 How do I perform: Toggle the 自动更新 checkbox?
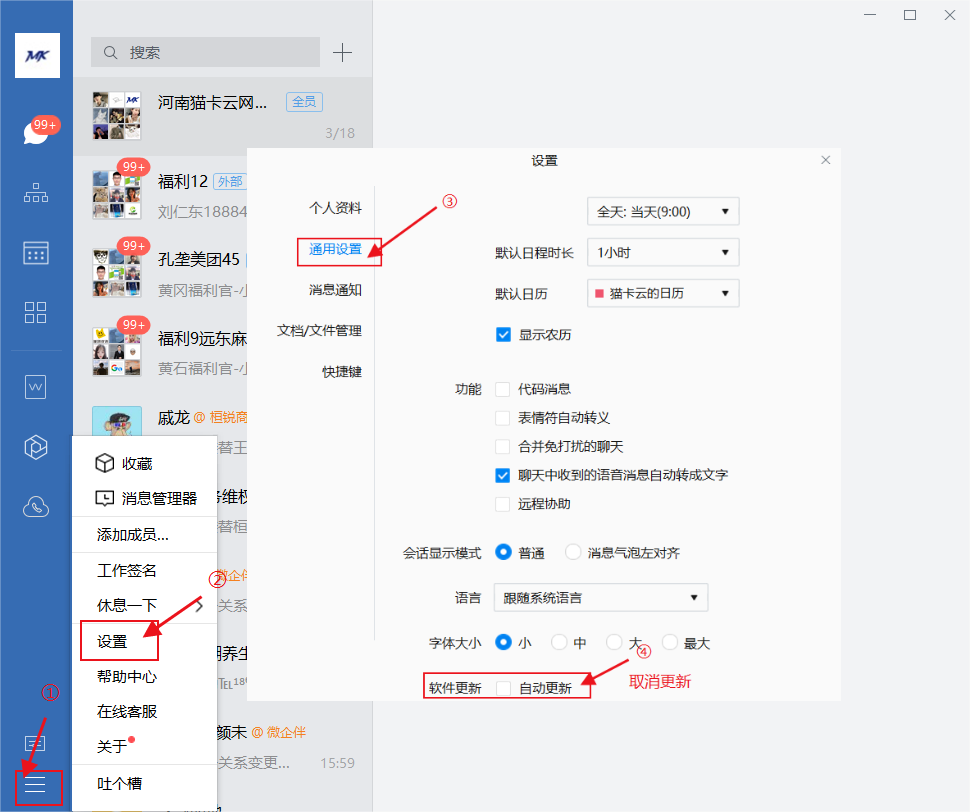[x=504, y=688]
